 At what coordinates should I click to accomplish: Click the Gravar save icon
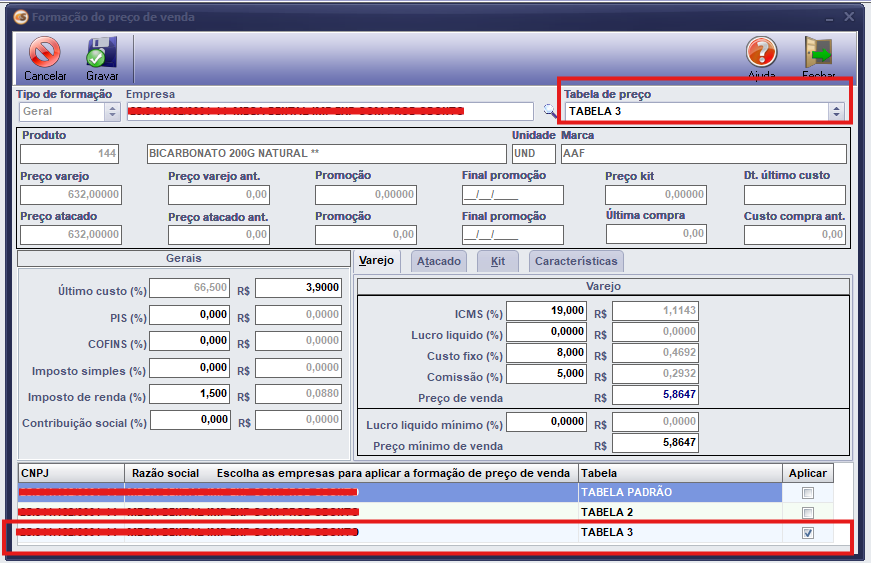pyautogui.click(x=102, y=53)
